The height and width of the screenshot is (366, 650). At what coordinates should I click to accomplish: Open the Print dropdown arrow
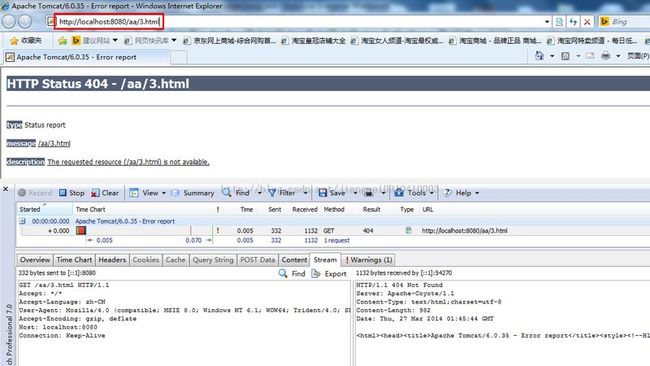618,56
